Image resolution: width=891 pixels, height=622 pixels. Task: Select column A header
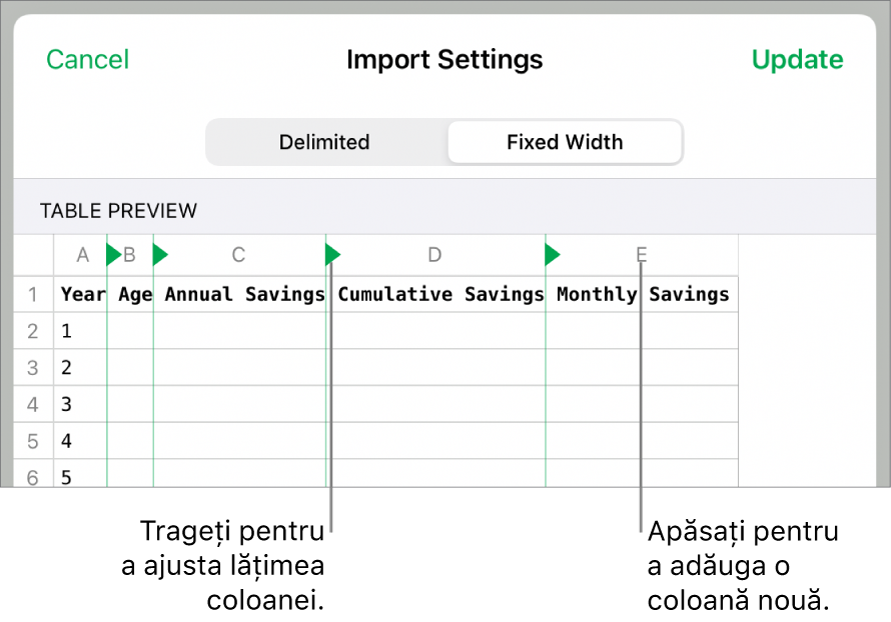[x=83, y=256]
